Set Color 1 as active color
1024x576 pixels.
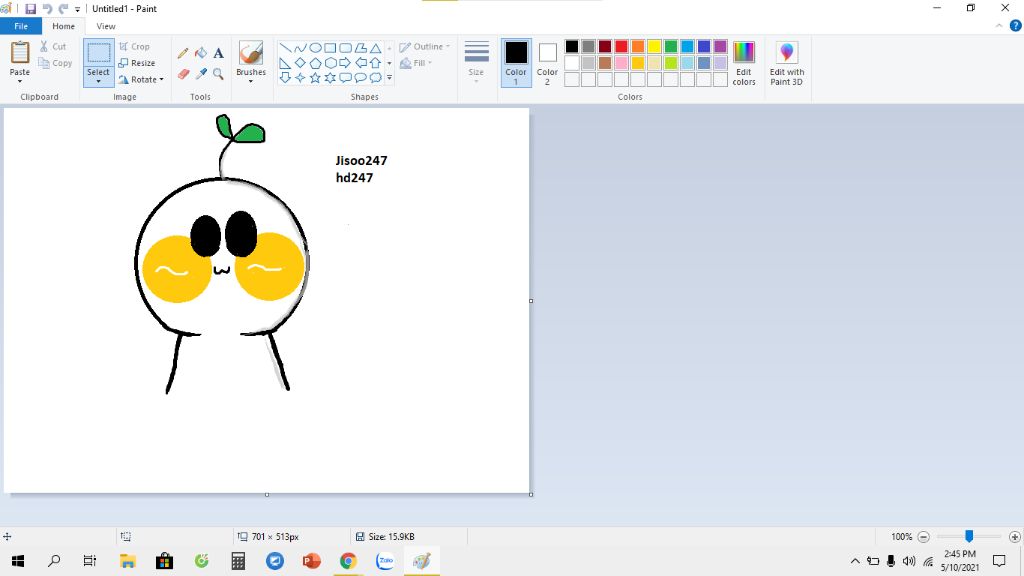tap(516, 63)
